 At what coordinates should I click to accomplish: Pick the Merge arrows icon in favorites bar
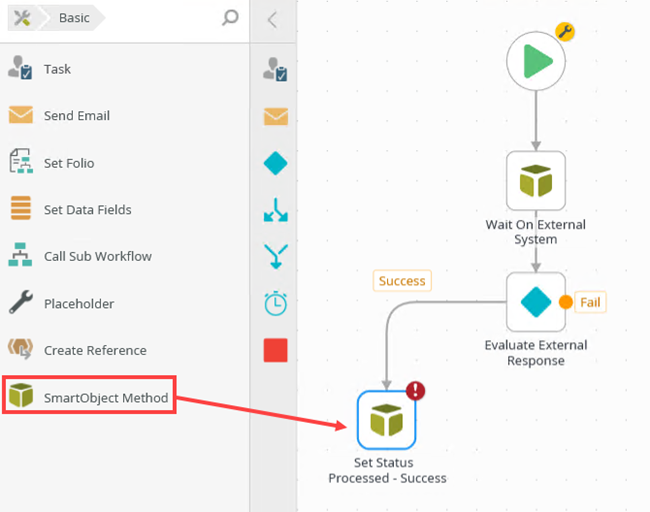[x=276, y=257]
